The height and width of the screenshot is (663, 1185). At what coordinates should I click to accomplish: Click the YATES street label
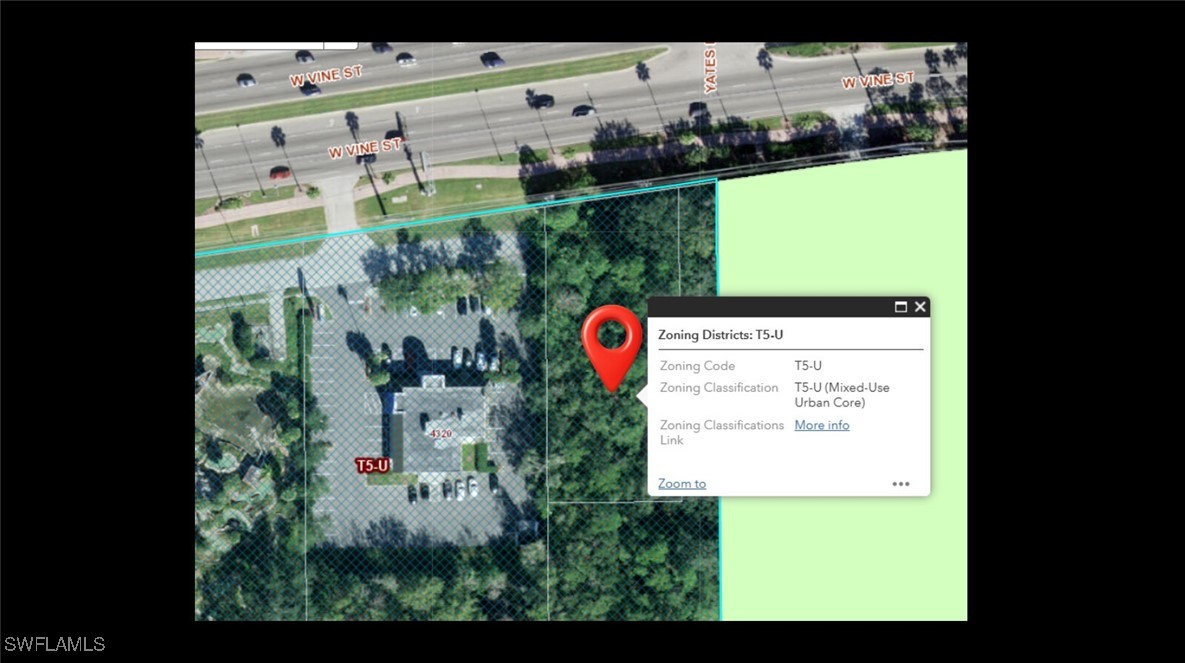710,69
